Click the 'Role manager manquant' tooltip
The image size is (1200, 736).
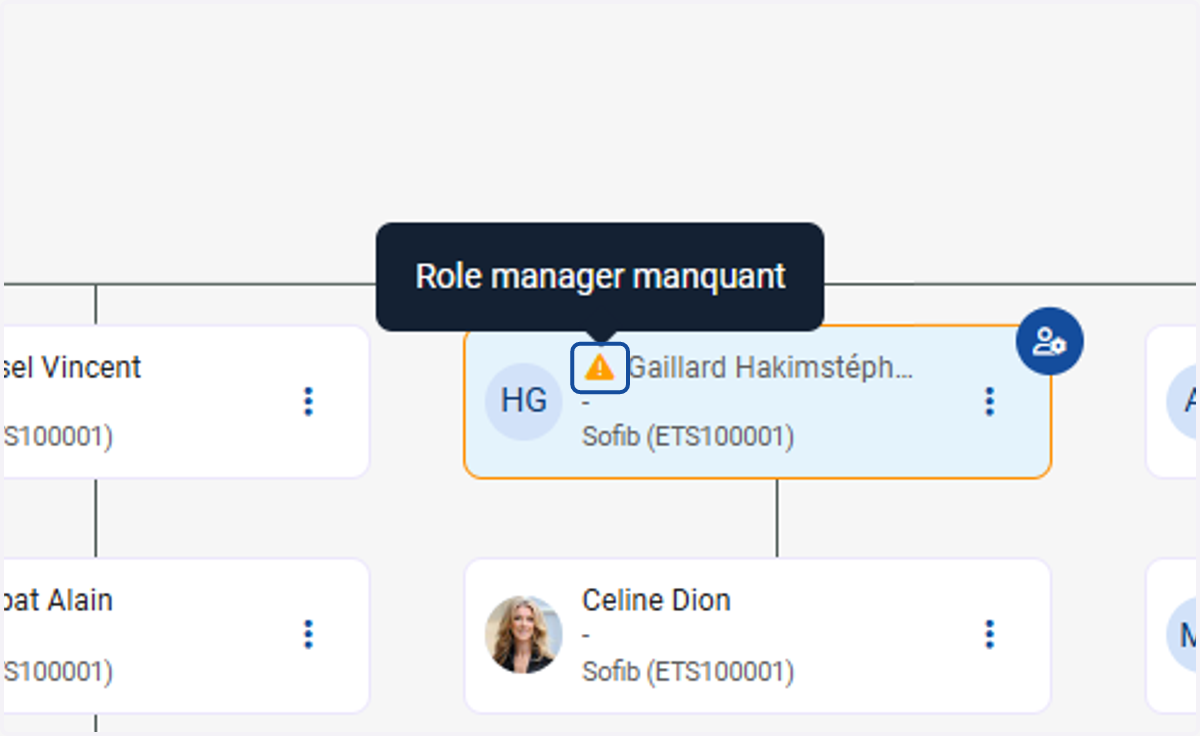pyautogui.click(x=600, y=276)
